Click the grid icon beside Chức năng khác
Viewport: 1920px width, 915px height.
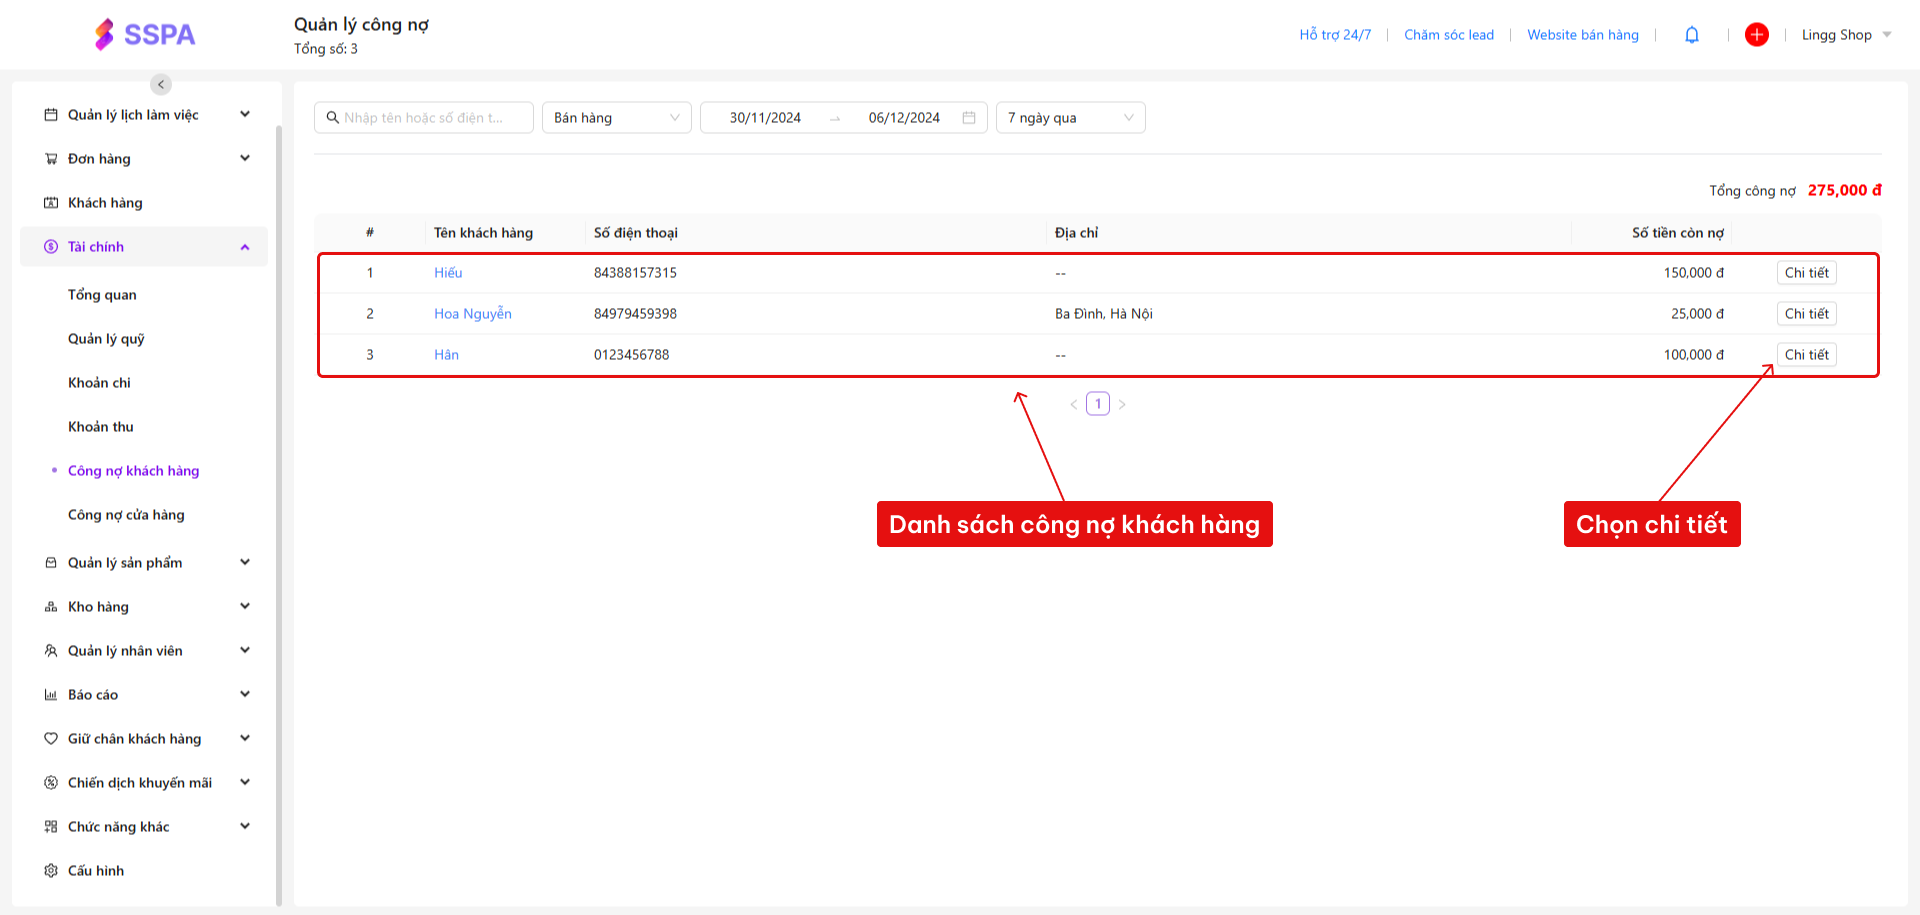[x=51, y=827]
